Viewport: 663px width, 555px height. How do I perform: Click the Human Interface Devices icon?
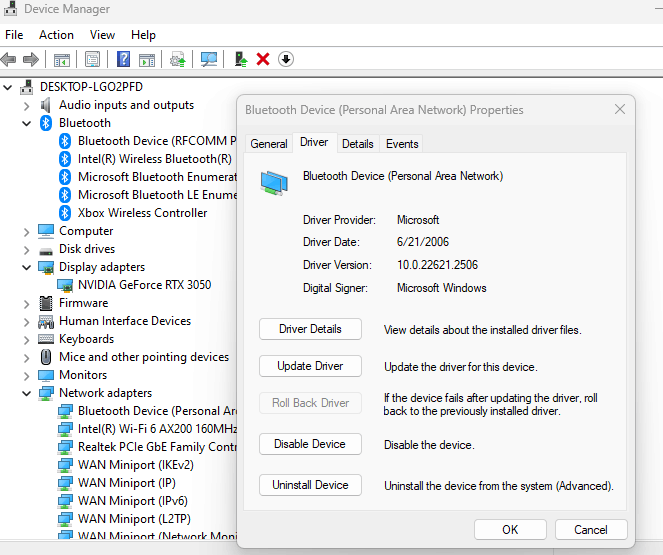click(46, 321)
